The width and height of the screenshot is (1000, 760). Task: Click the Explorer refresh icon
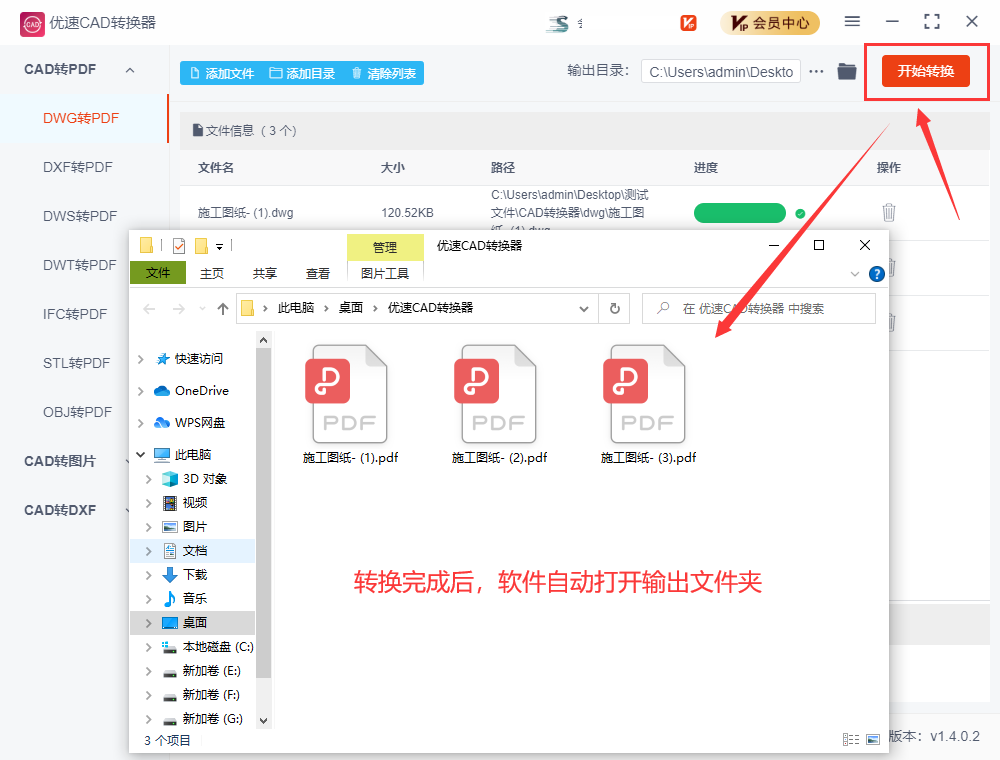point(615,309)
